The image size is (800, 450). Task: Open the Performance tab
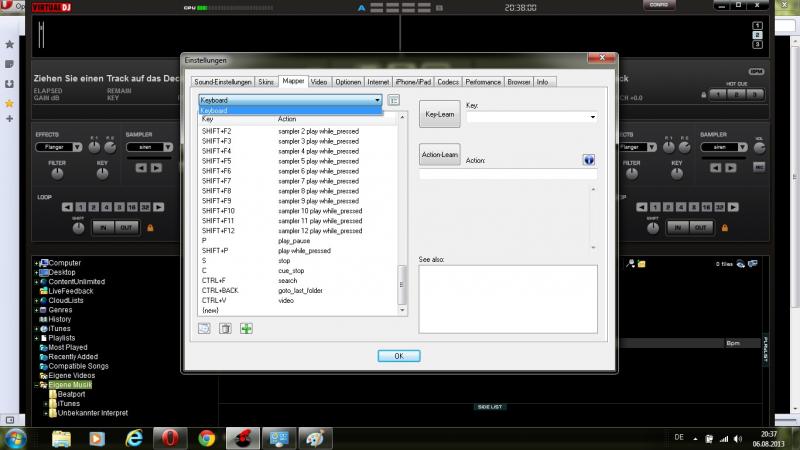483,82
